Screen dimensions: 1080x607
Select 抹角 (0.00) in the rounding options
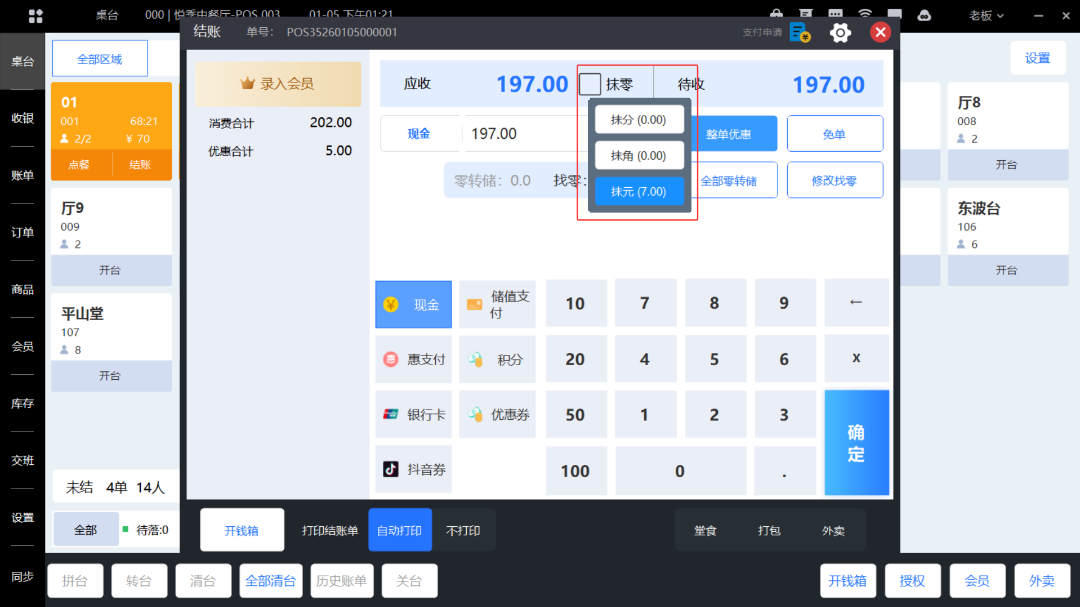[x=637, y=155]
